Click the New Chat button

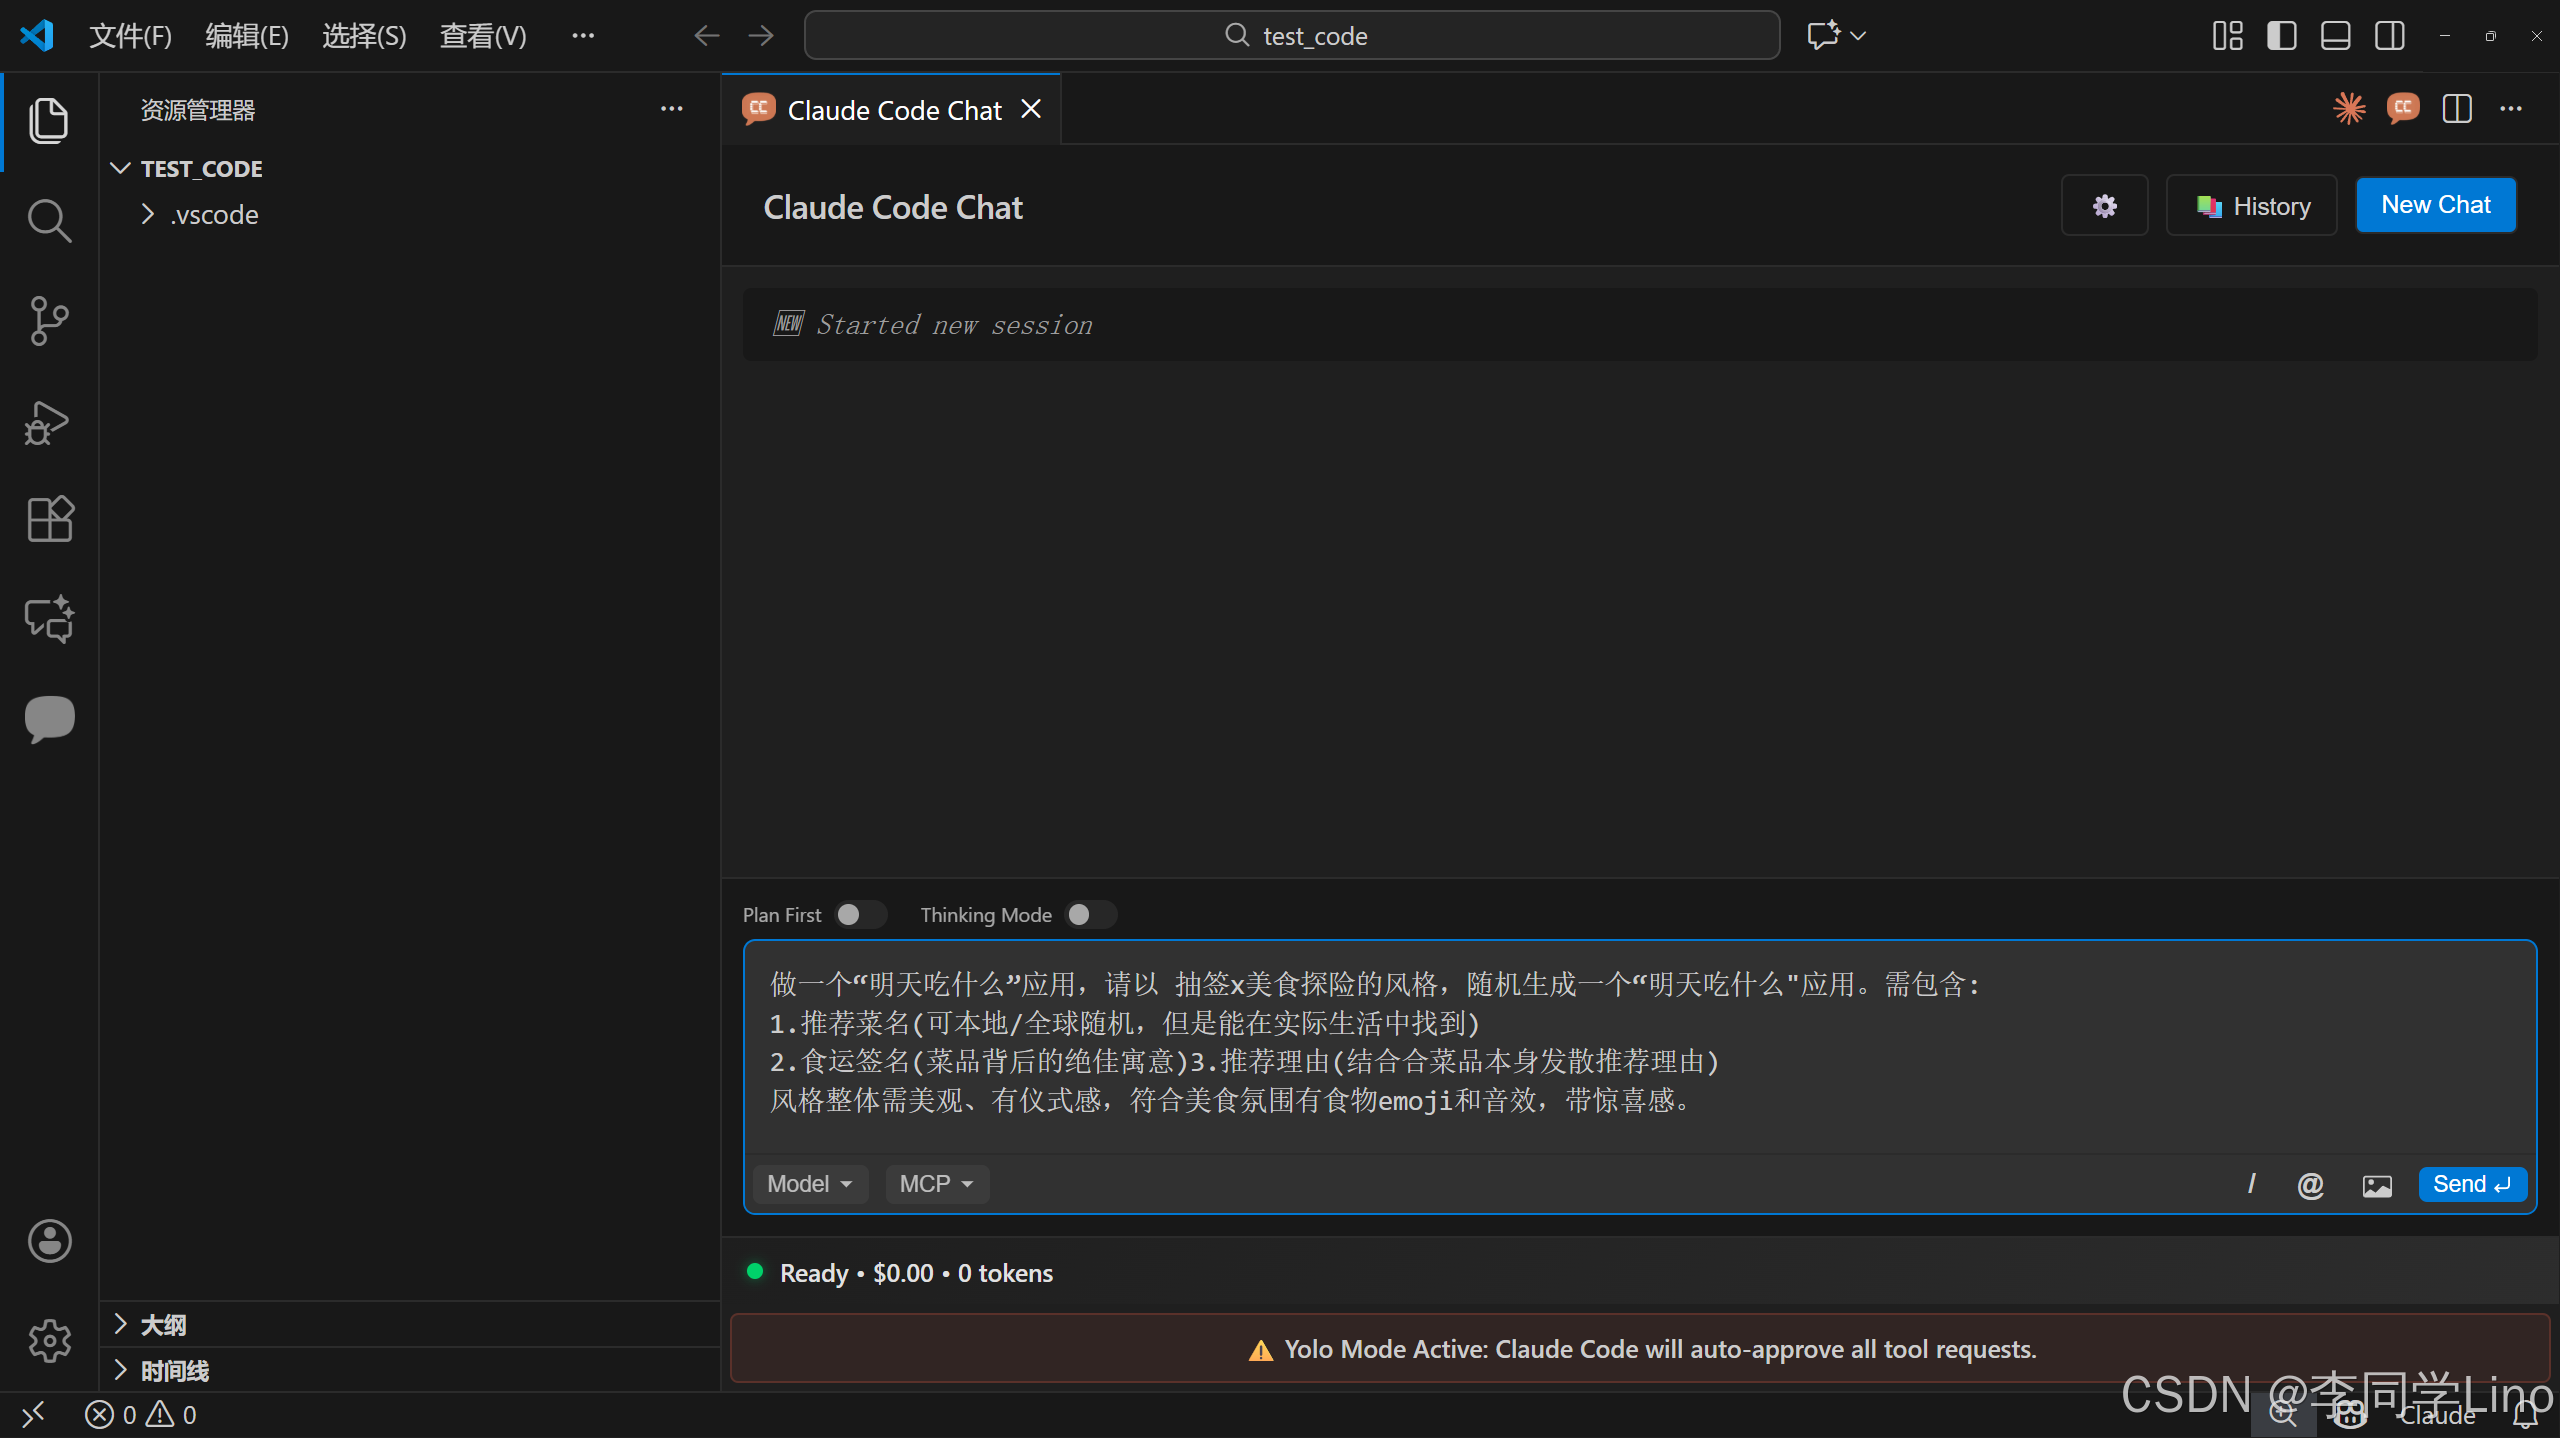point(2435,205)
